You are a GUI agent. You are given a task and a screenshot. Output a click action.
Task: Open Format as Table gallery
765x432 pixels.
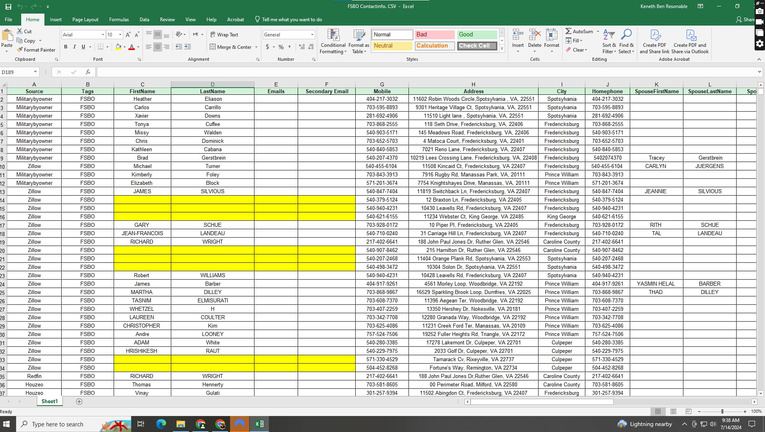pos(359,41)
